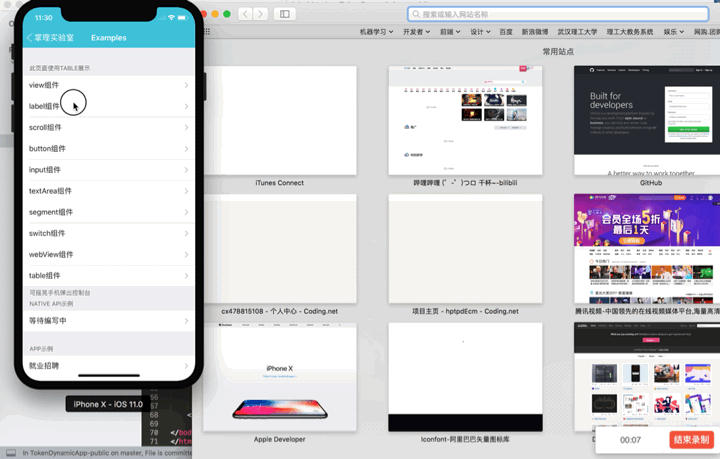Click chevron on view组件 row
Image resolution: width=720 pixels, height=459 pixels.
186,85
